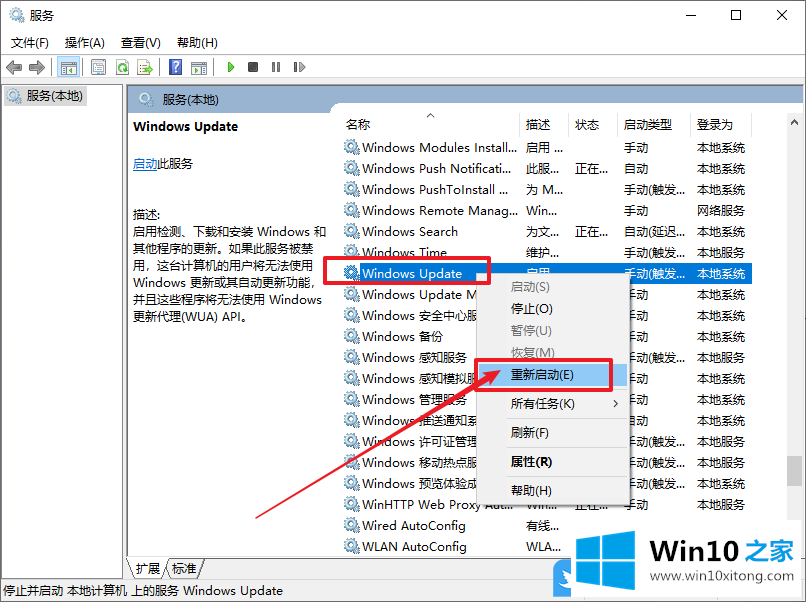Click the Forward arrow toolbar icon

[37, 67]
